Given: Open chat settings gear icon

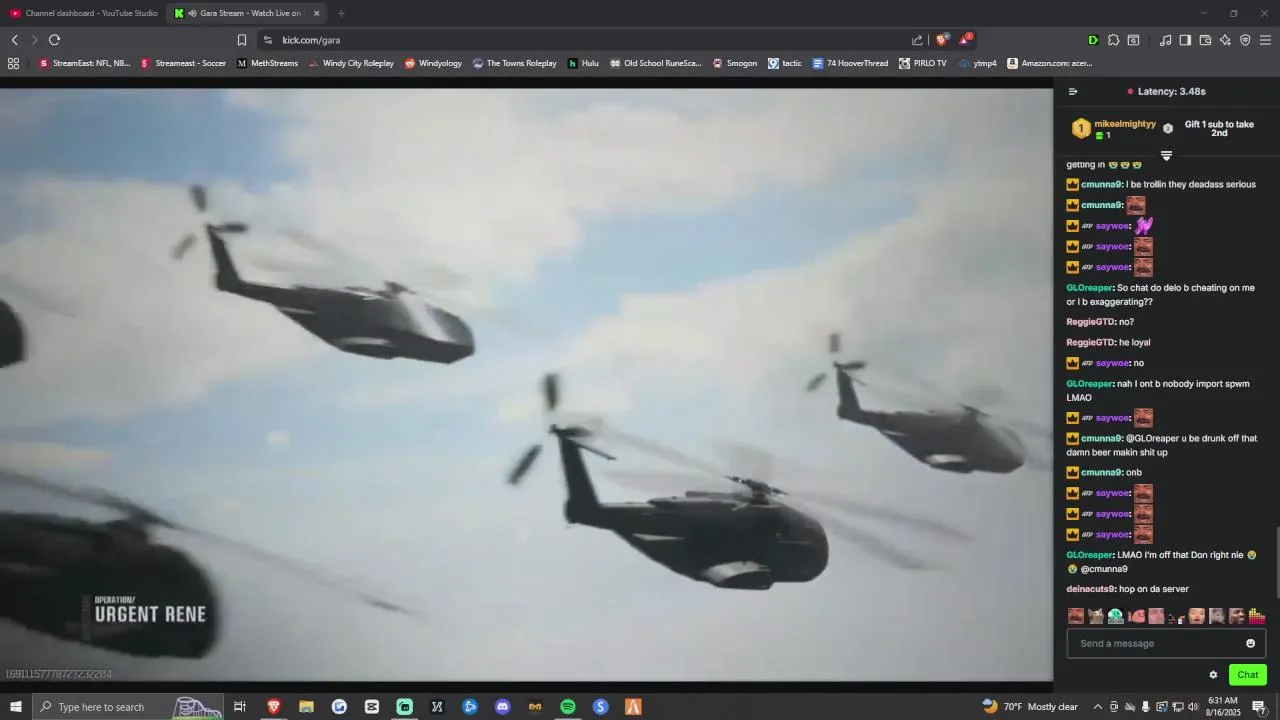Looking at the screenshot, I should 1213,675.
